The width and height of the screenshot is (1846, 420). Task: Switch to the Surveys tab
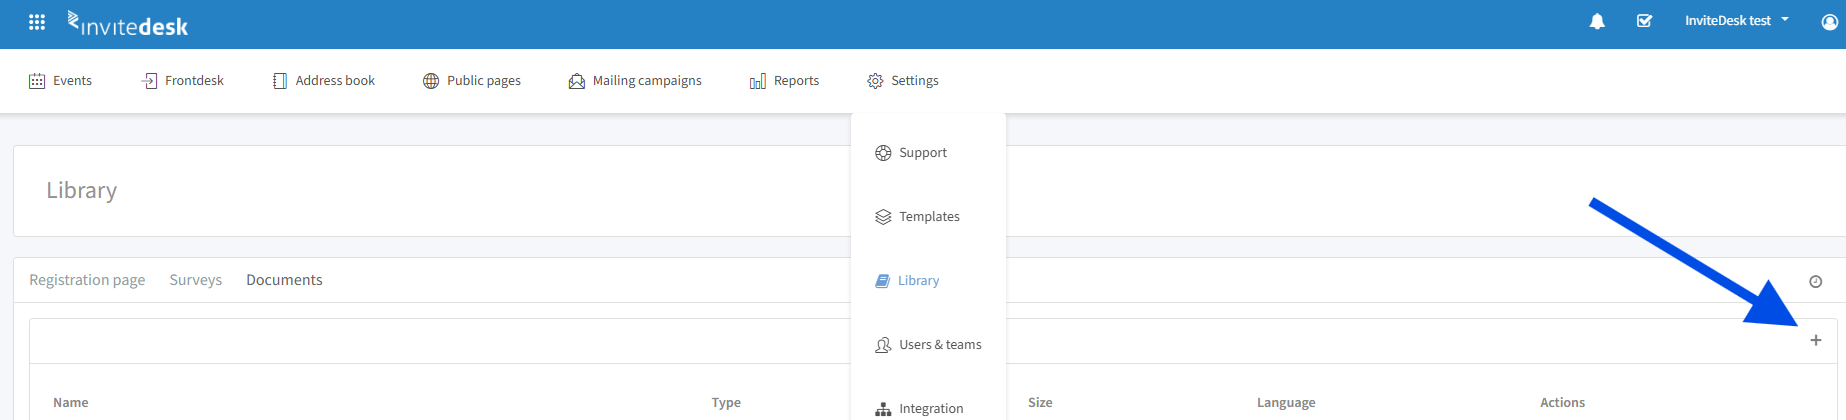pyautogui.click(x=196, y=280)
